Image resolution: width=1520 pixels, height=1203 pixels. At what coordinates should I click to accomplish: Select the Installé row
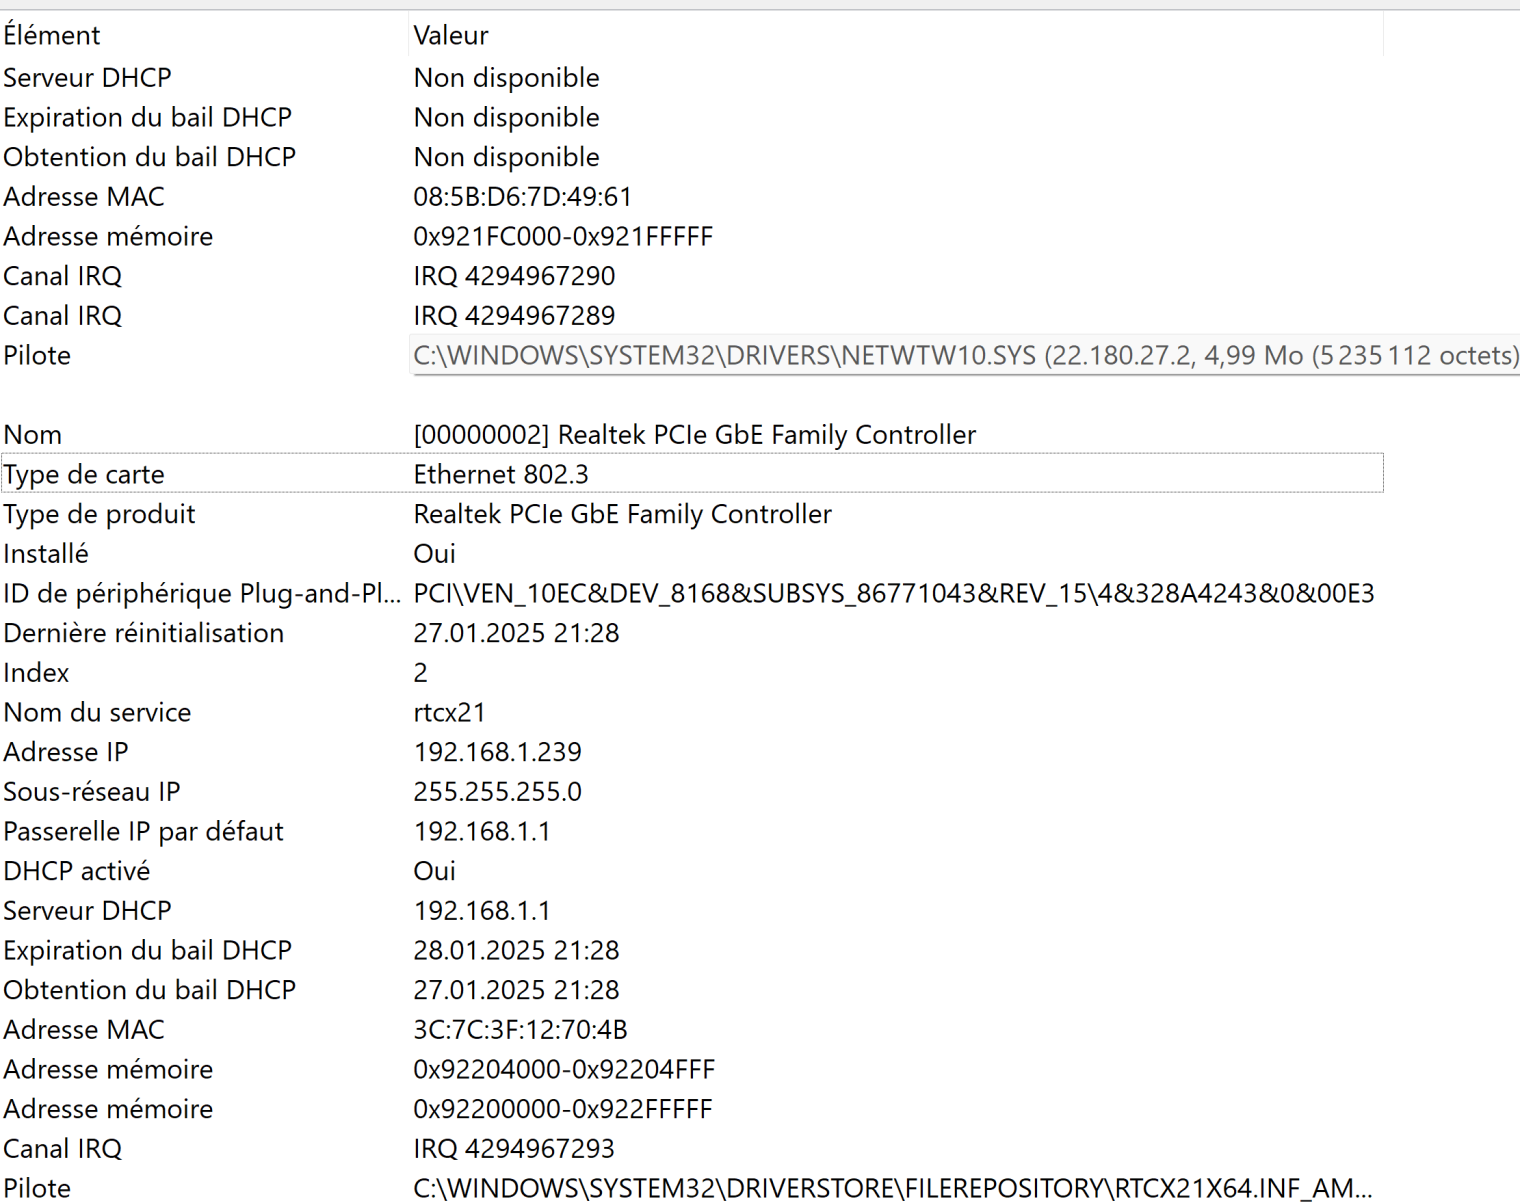[x=434, y=554]
